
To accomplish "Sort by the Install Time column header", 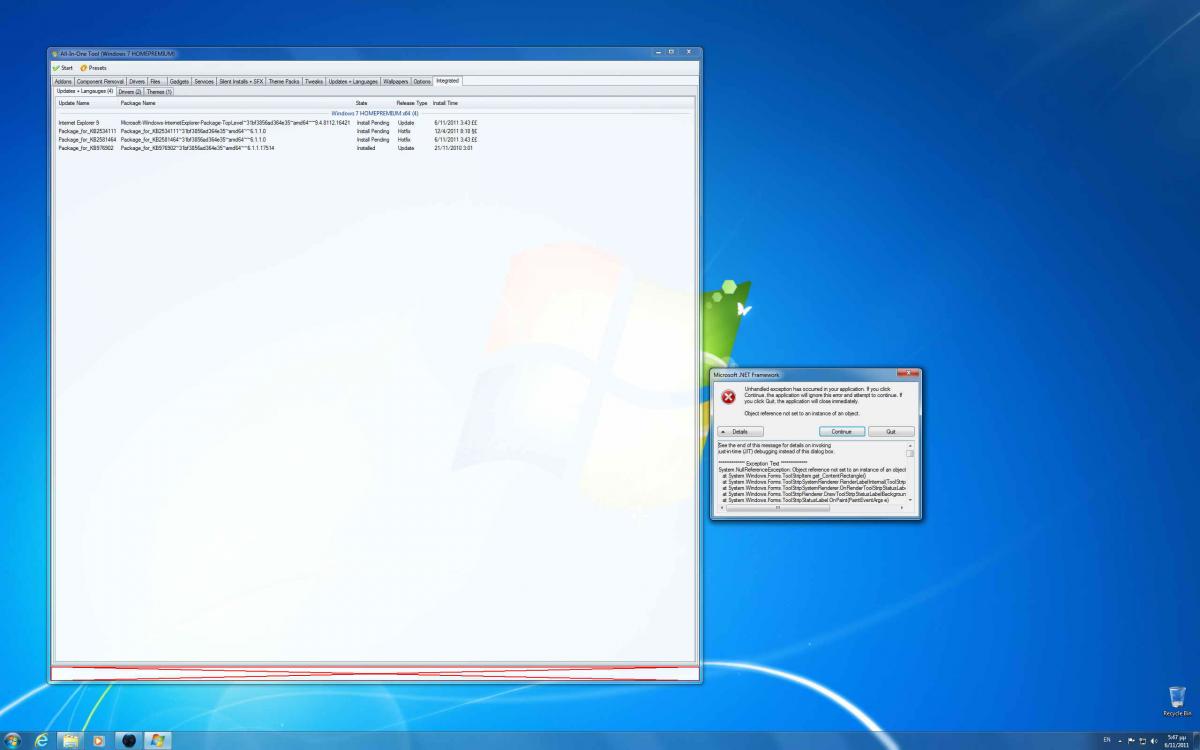I will tap(446, 103).
